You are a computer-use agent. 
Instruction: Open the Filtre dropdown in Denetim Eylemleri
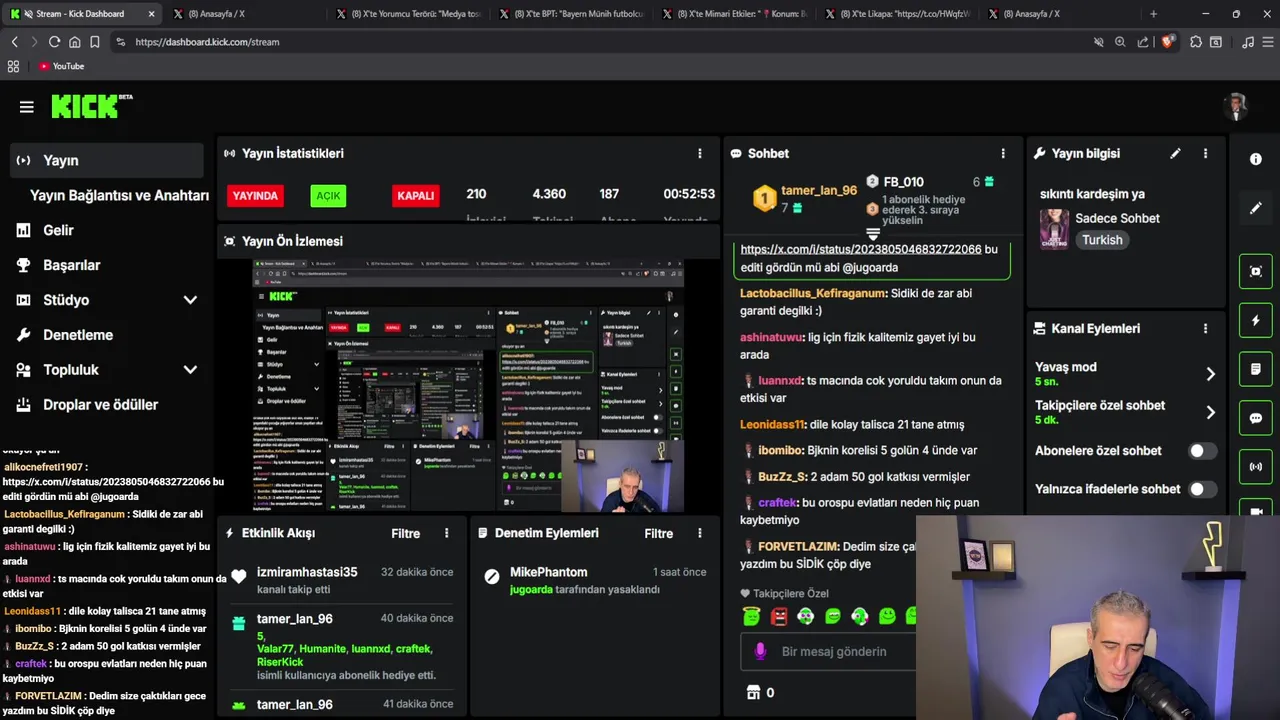point(658,533)
